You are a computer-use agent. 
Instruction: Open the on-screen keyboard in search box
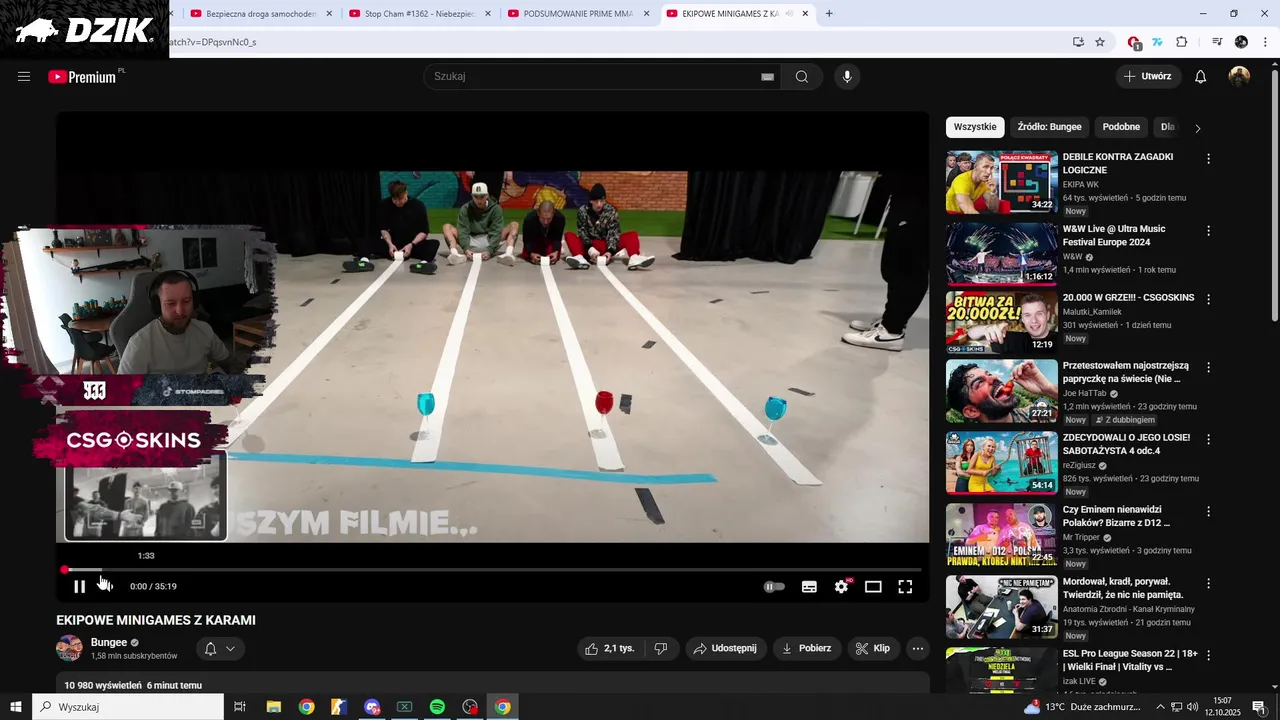(x=767, y=77)
